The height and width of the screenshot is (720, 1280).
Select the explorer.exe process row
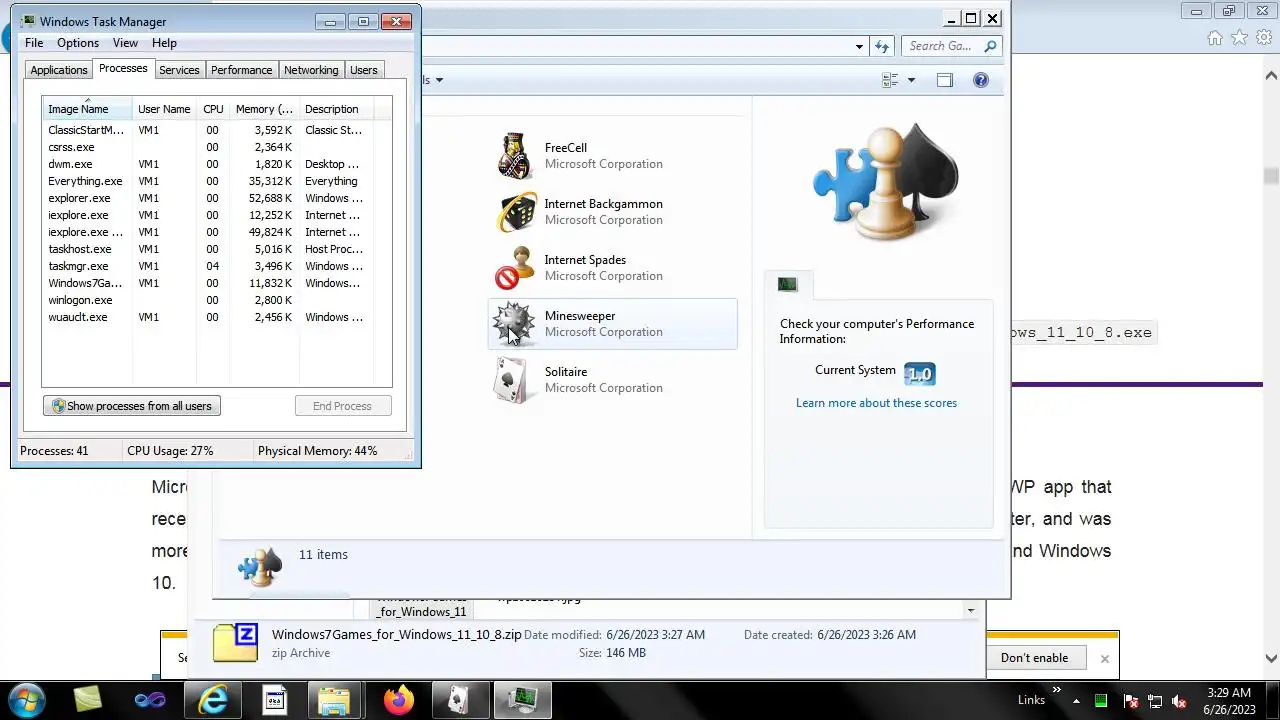(216, 198)
